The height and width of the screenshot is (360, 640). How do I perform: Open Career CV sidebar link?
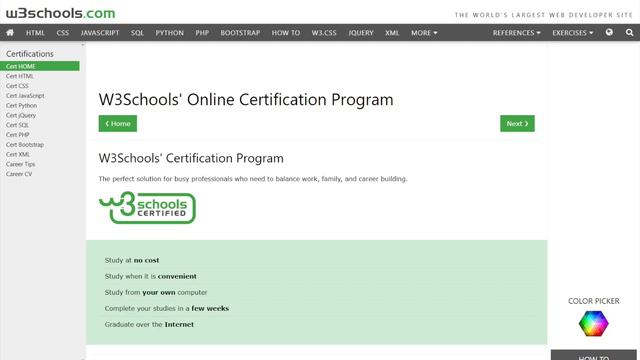19,174
